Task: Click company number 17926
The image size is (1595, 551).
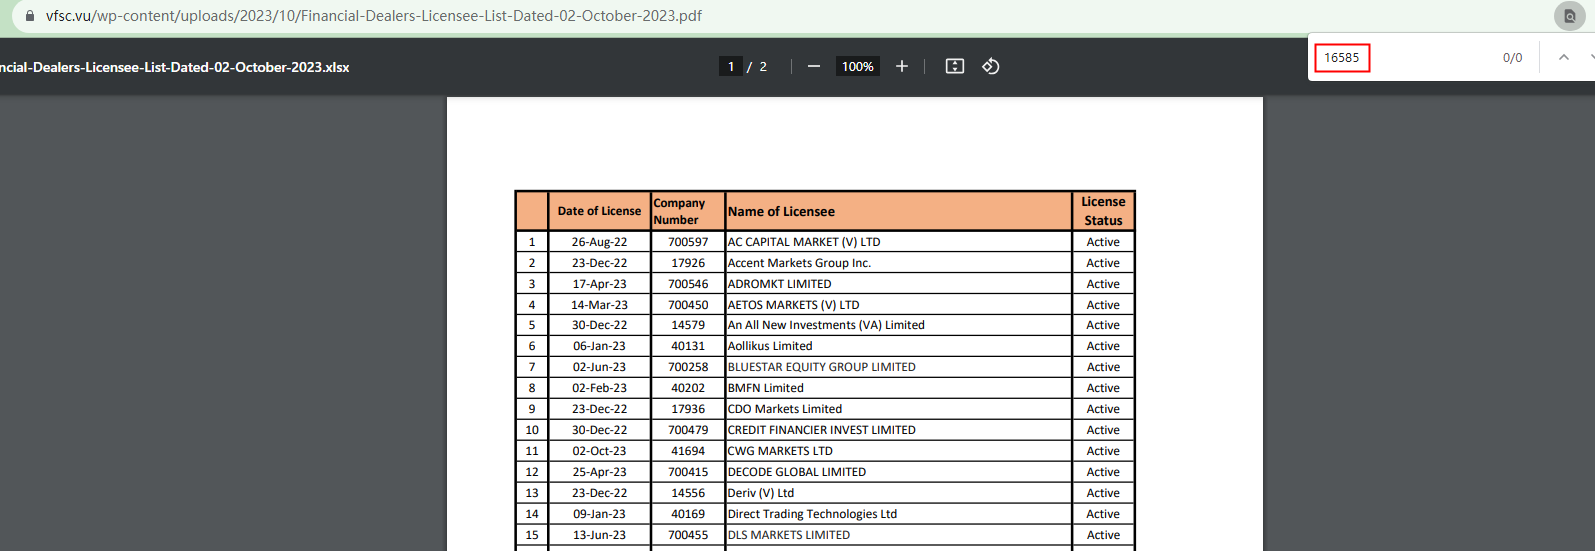Action: [688, 263]
